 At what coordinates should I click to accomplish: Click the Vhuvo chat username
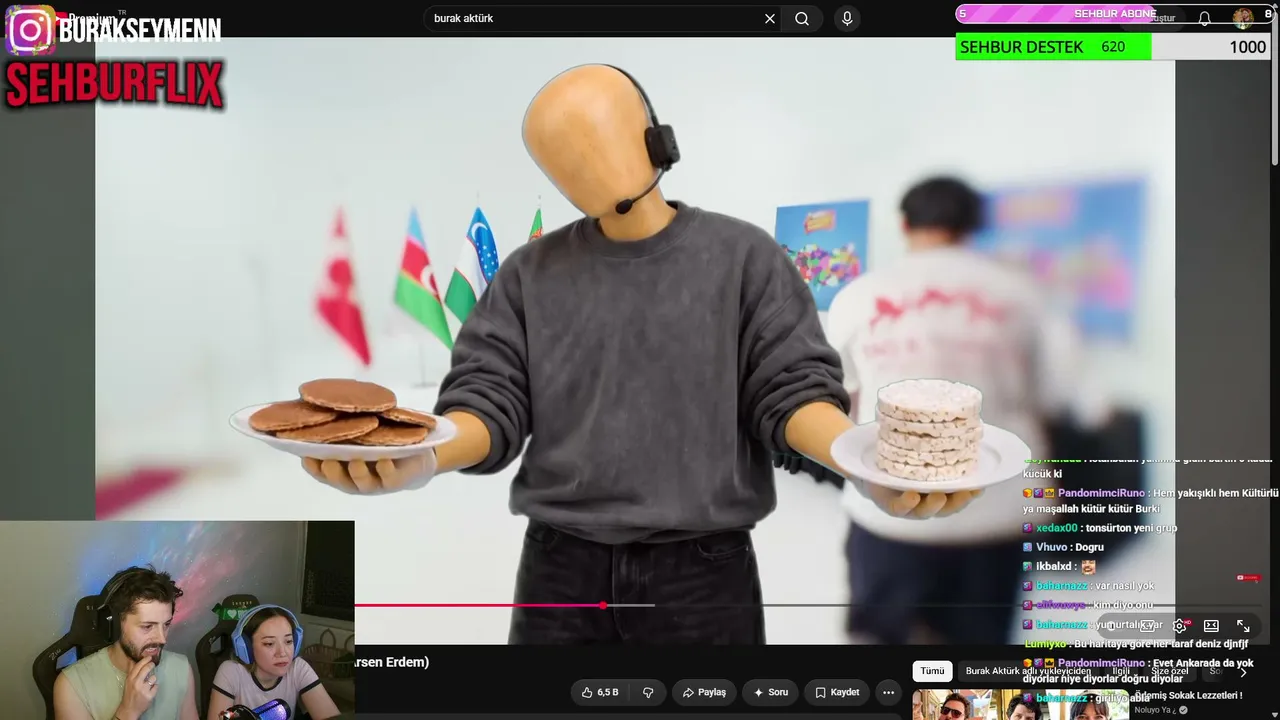point(1051,548)
